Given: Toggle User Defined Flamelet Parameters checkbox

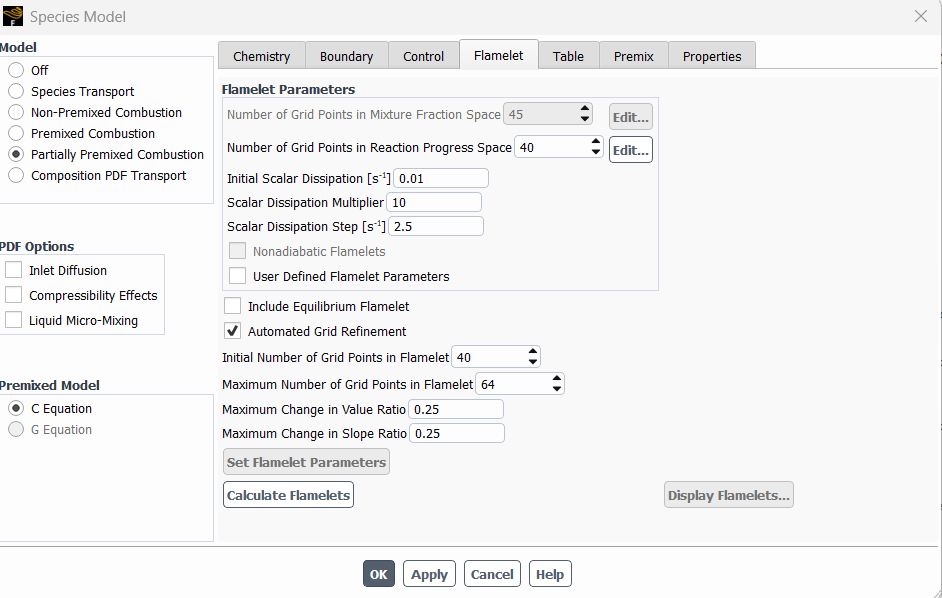Looking at the screenshot, I should click(x=237, y=276).
